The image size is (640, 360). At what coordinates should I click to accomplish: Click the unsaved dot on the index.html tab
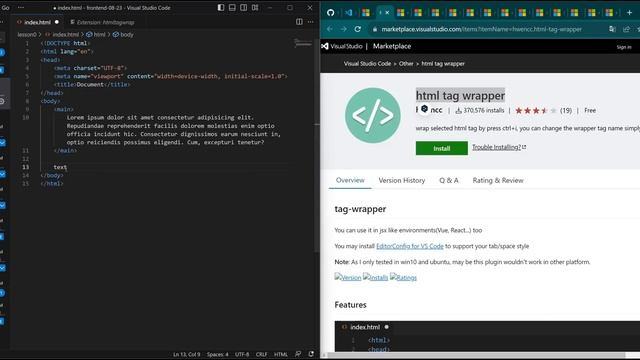tap(57, 22)
